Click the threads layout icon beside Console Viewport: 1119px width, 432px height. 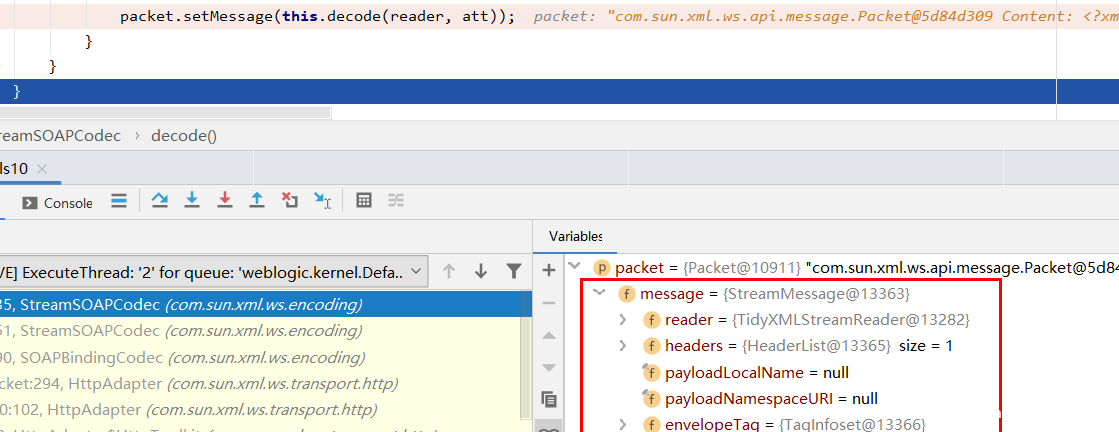point(119,200)
